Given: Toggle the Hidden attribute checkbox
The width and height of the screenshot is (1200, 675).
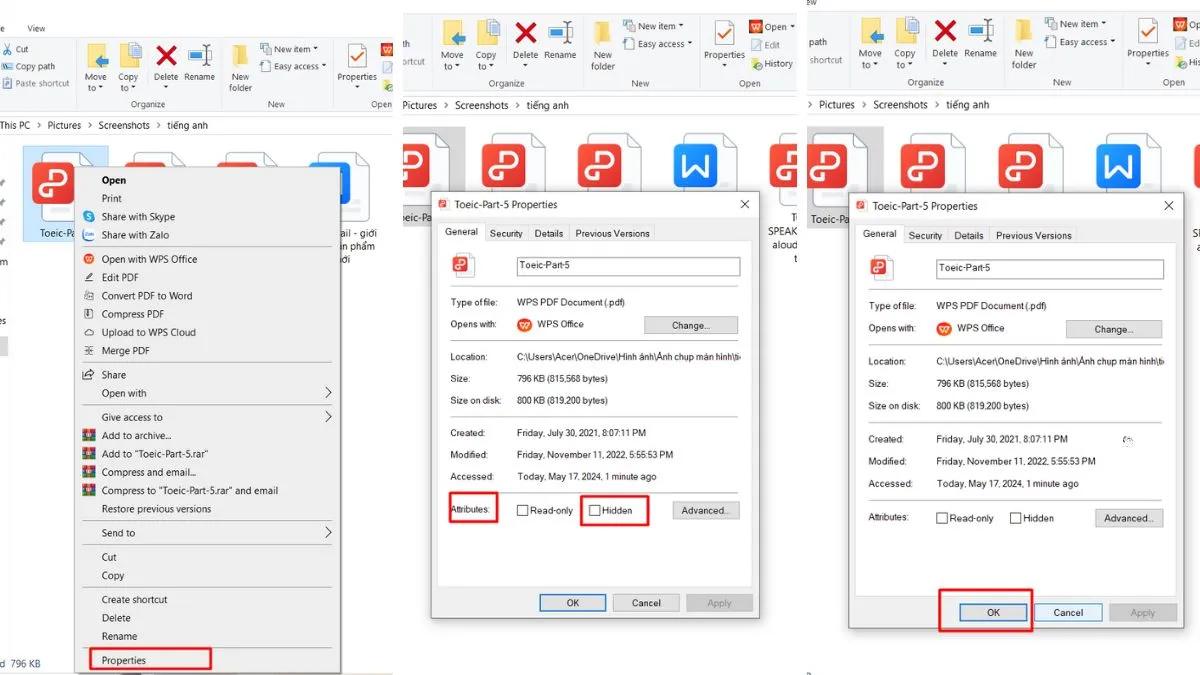Looking at the screenshot, I should tap(595, 510).
